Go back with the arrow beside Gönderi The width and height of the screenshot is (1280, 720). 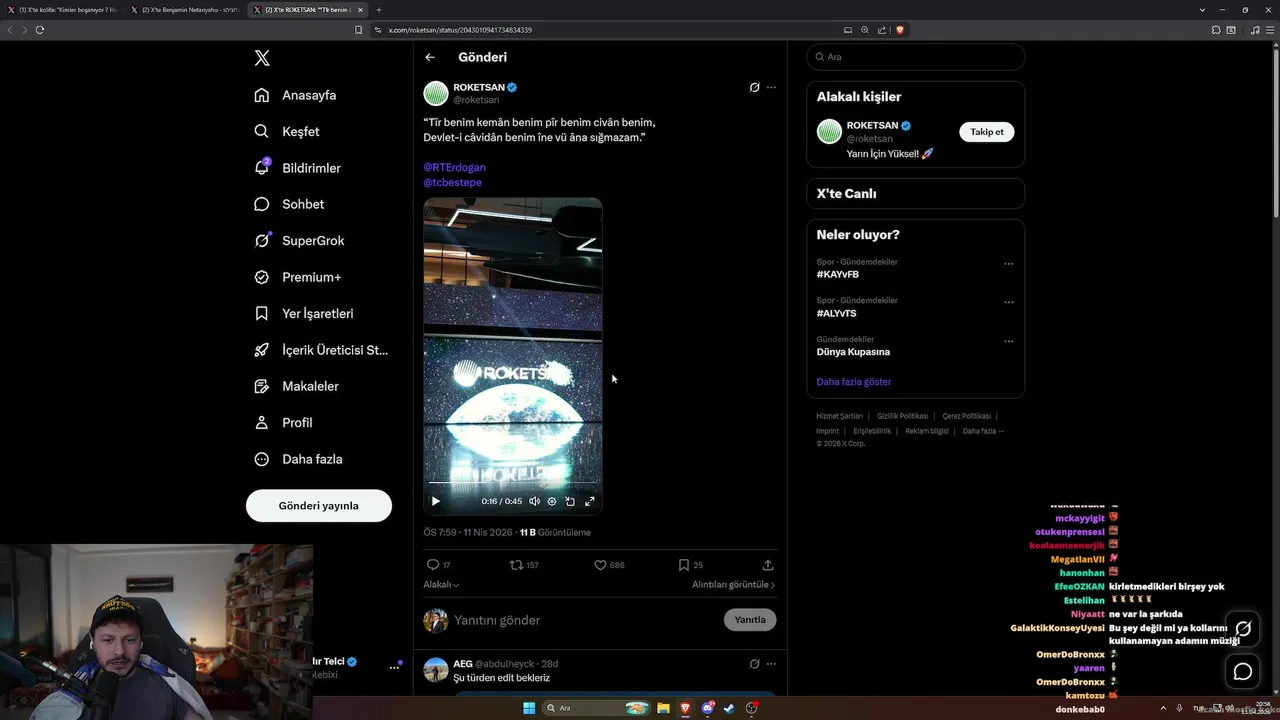point(430,57)
